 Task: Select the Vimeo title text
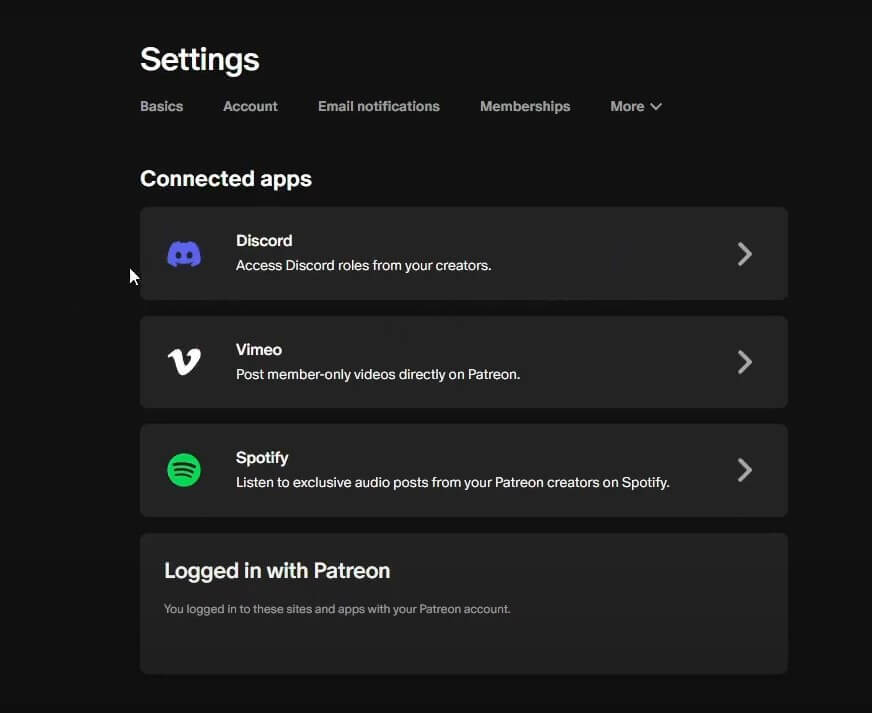pos(259,349)
